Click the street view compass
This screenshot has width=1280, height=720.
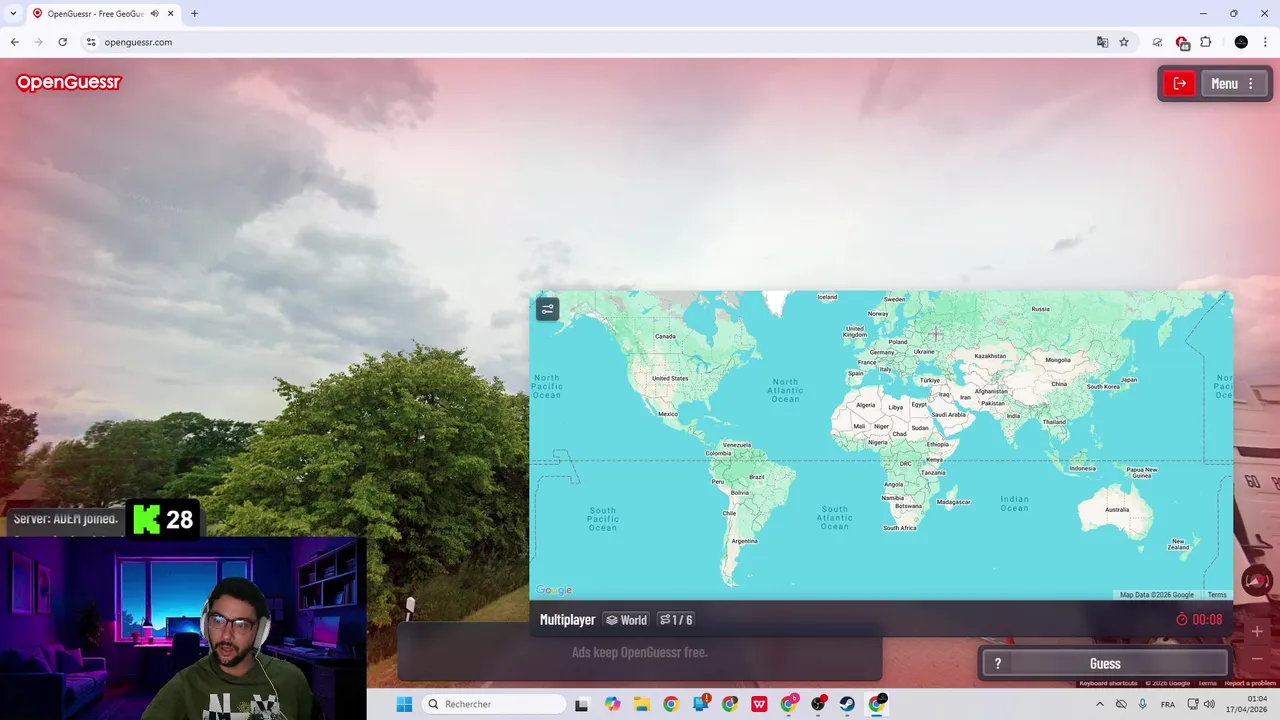pos(1256,581)
